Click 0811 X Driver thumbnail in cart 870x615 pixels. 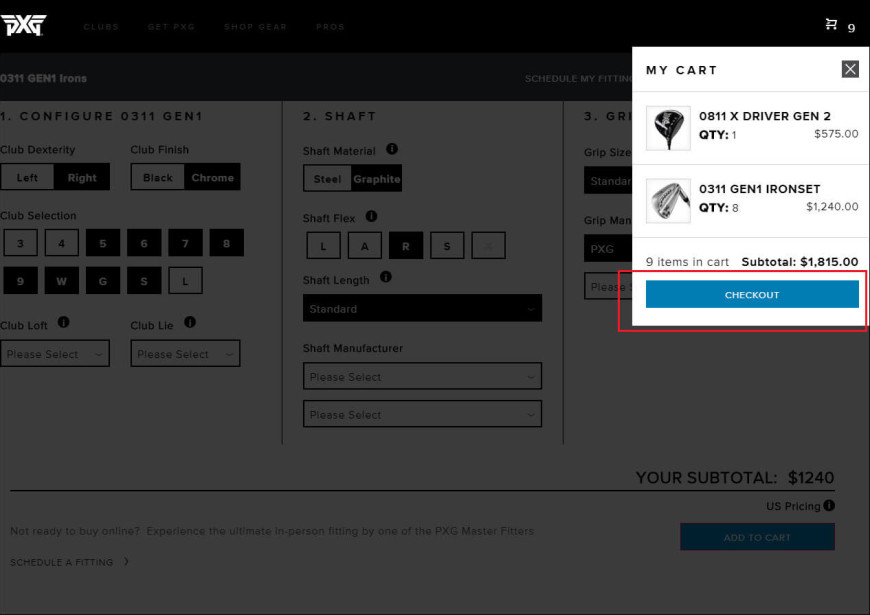(x=668, y=128)
